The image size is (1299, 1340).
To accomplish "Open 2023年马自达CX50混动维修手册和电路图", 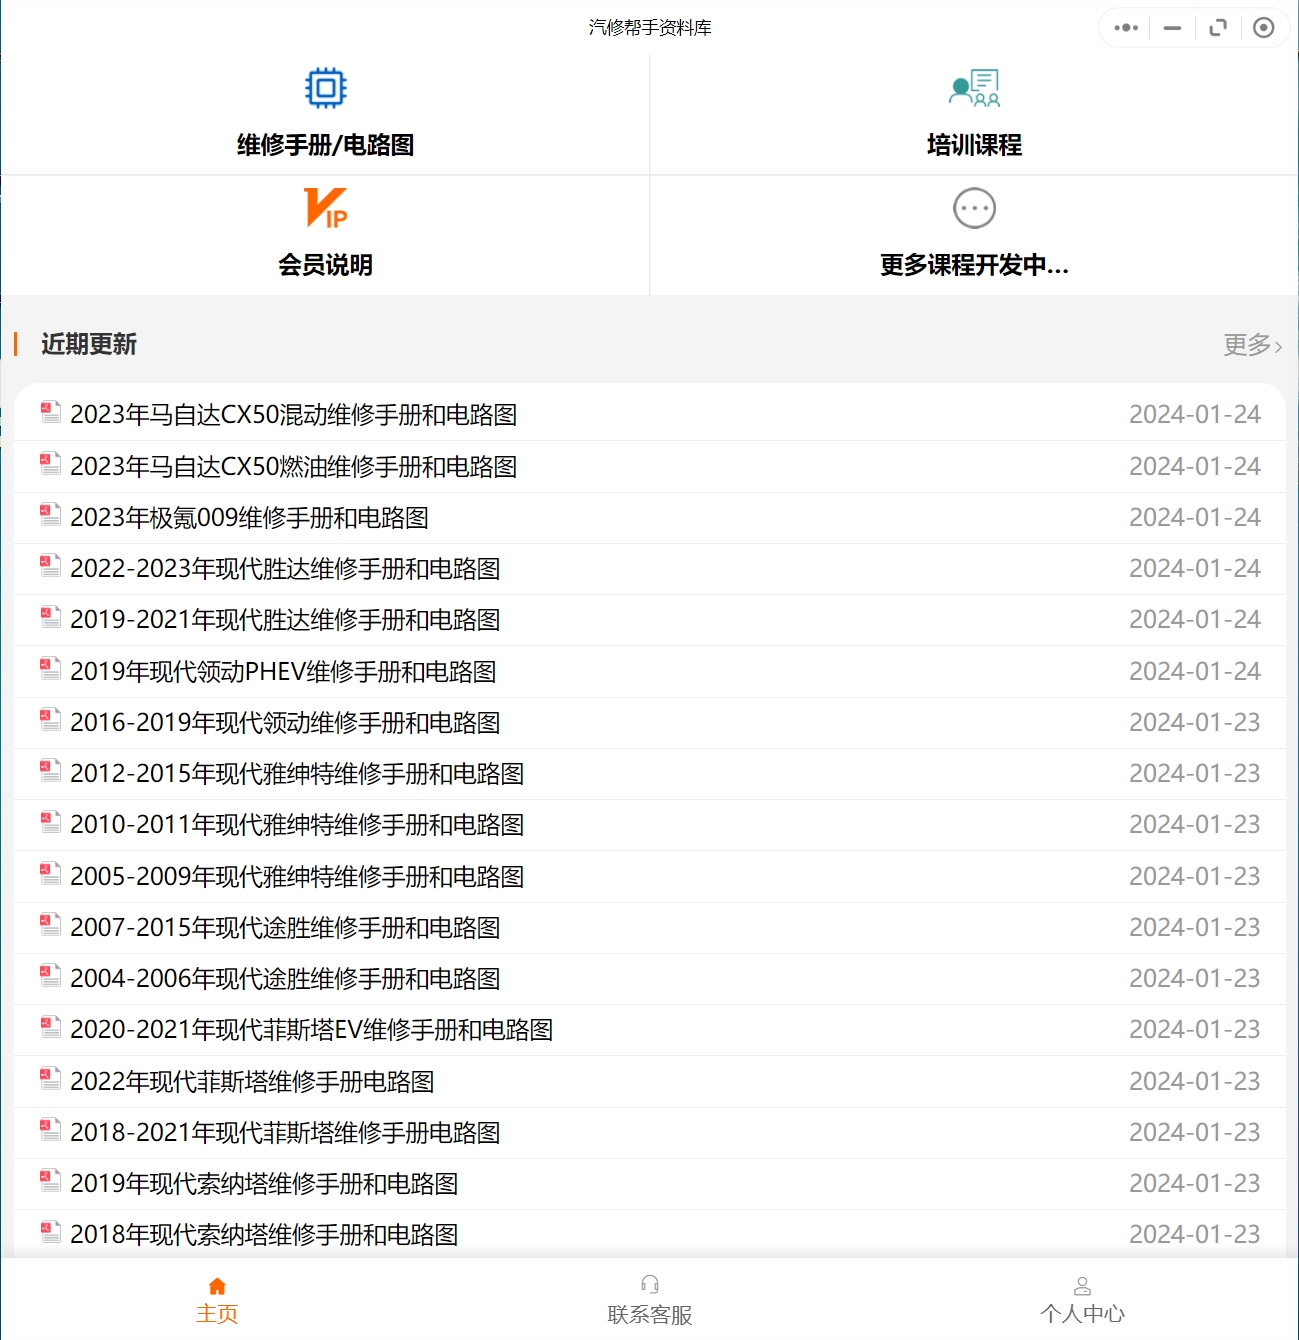I will 296,414.
